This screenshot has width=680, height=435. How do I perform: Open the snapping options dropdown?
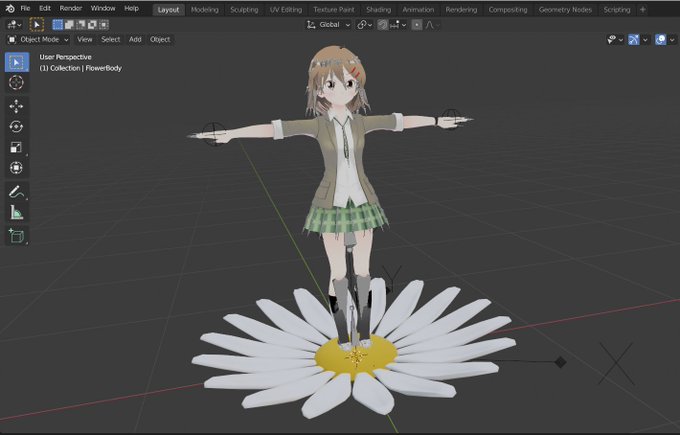click(x=398, y=25)
